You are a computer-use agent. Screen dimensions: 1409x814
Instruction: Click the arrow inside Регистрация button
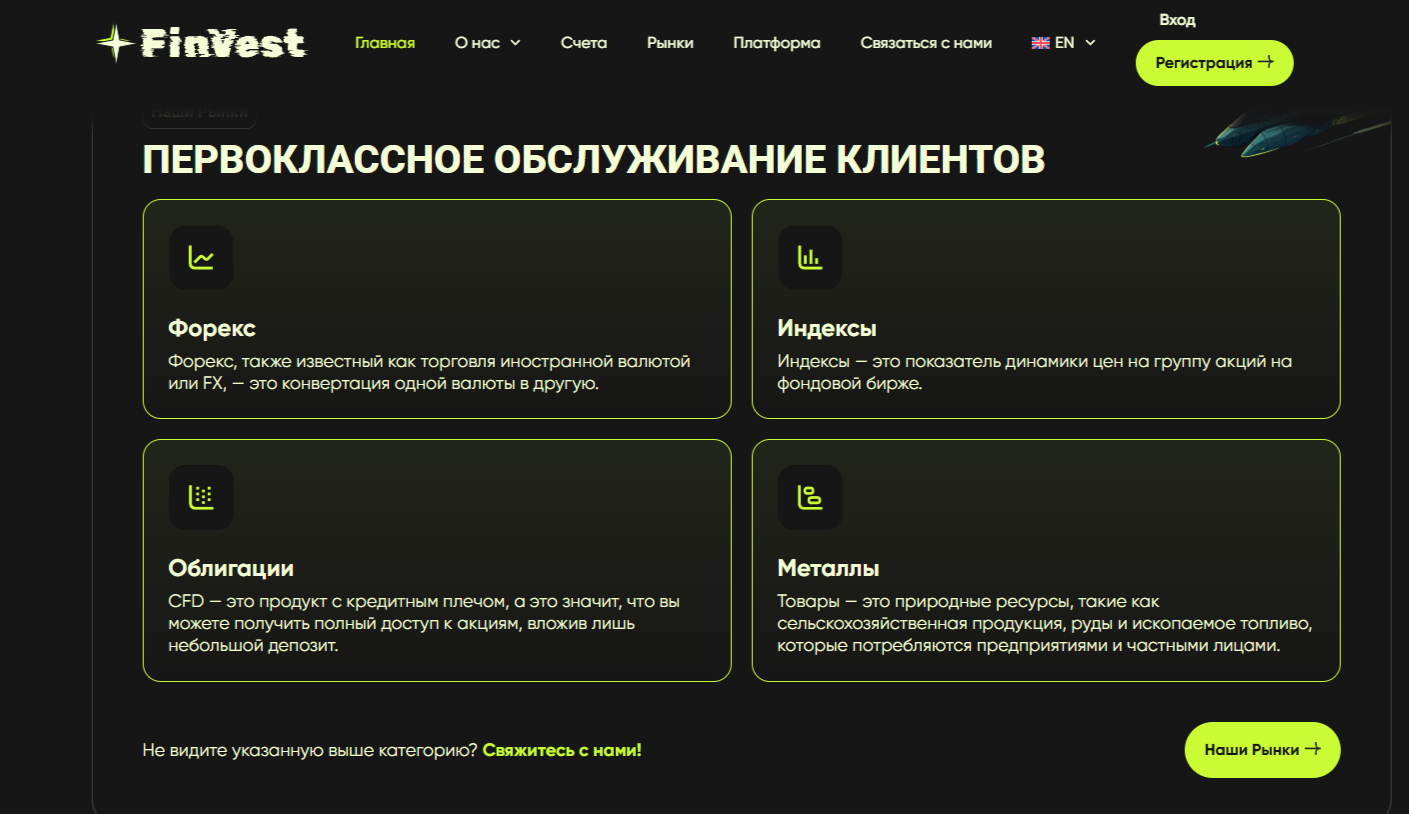click(x=1266, y=62)
